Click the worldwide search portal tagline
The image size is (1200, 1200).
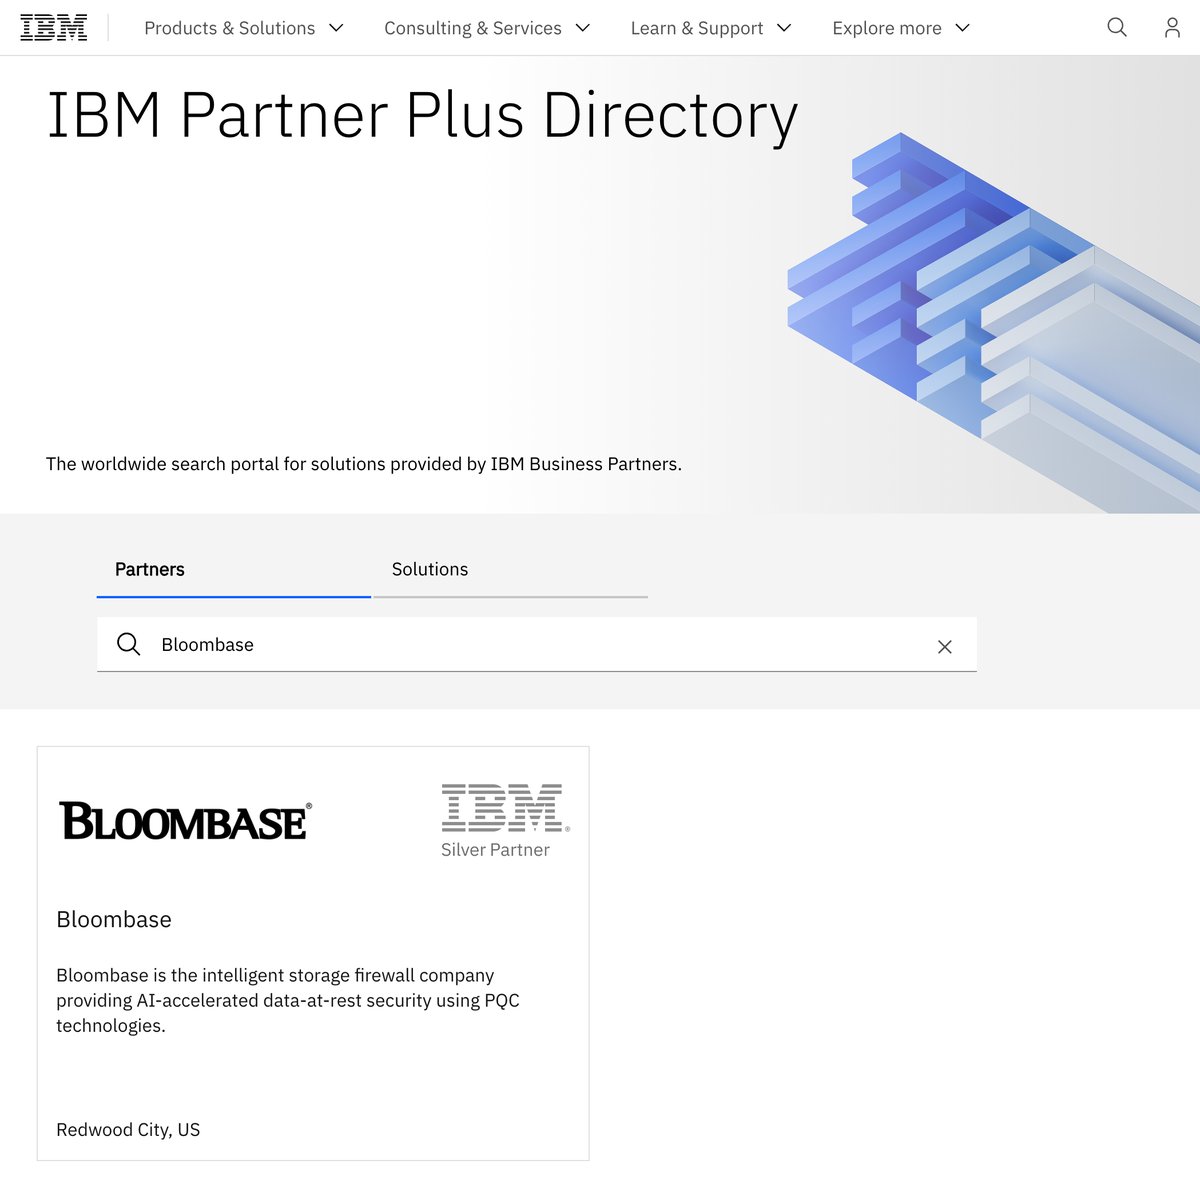(x=364, y=464)
